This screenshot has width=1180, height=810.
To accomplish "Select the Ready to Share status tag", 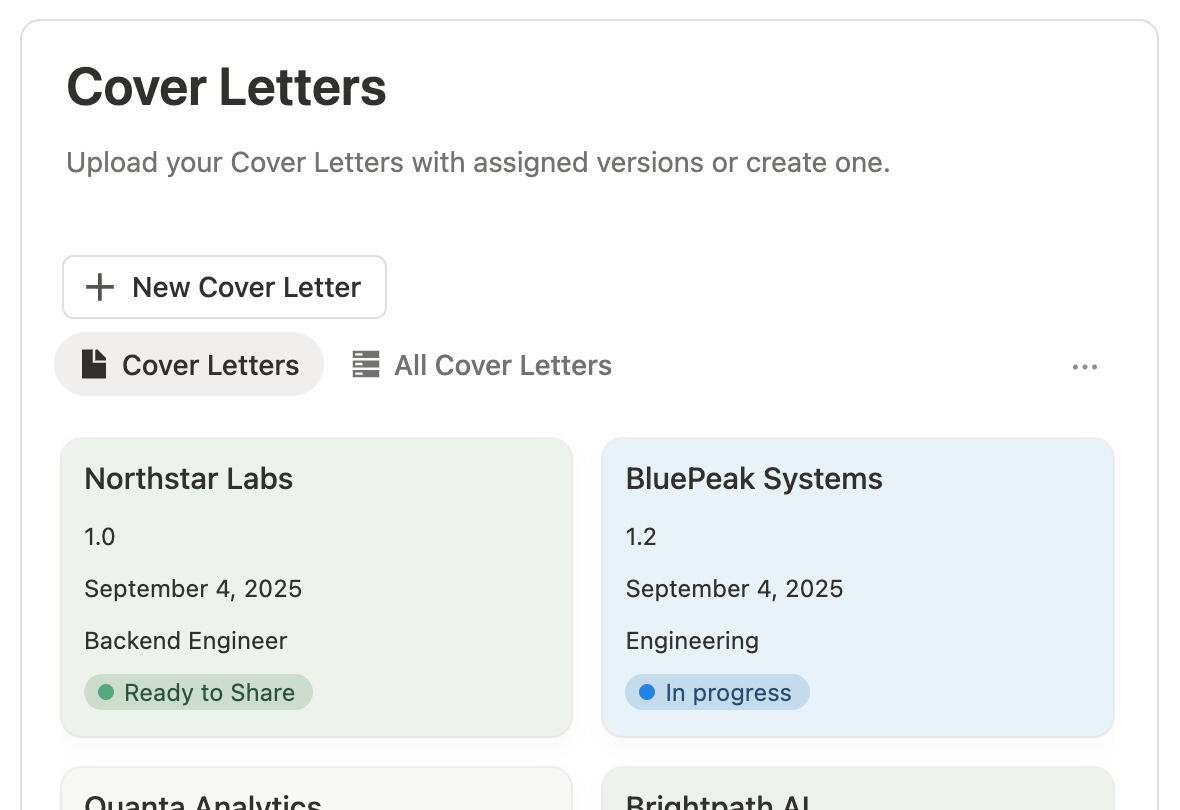I will pyautogui.click(x=198, y=692).
